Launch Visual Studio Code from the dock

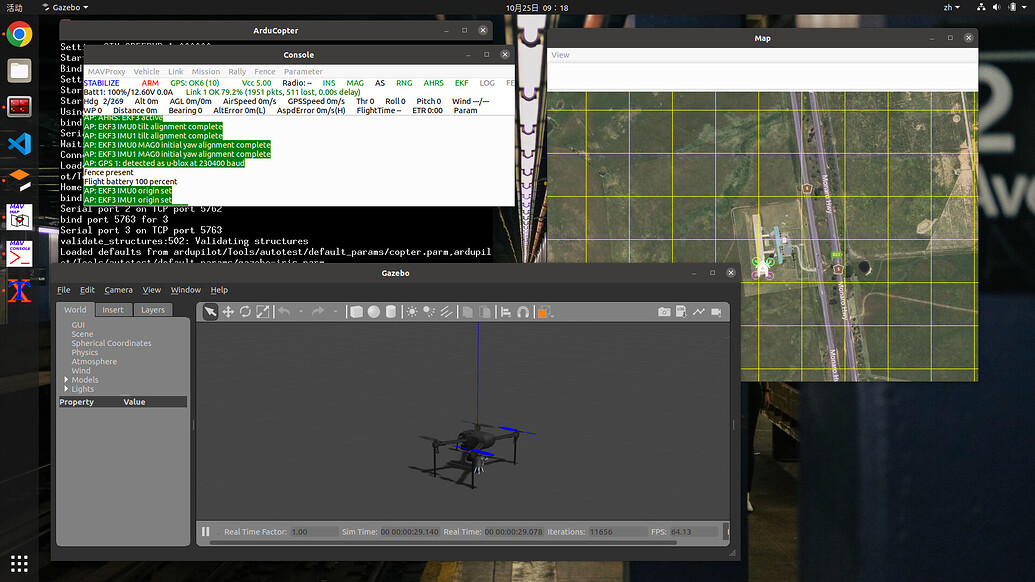(x=19, y=143)
